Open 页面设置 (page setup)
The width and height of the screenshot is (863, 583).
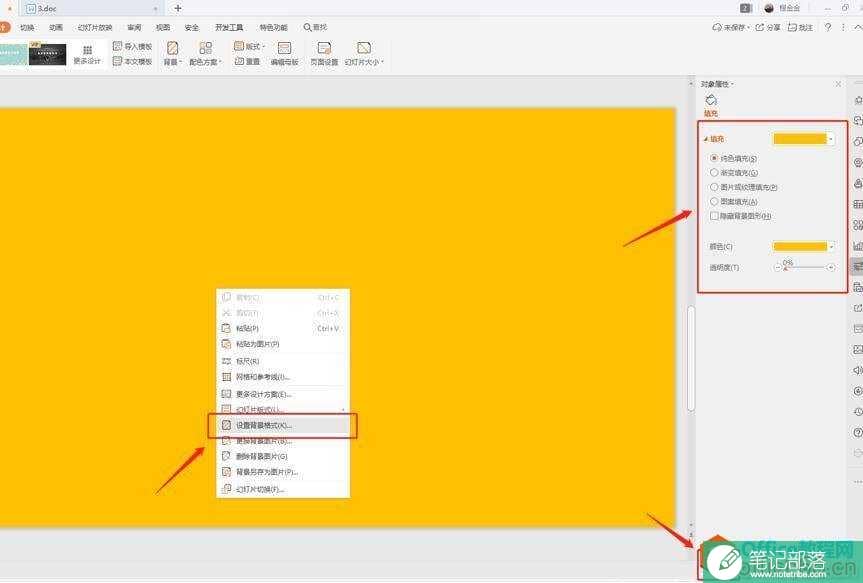pyautogui.click(x=324, y=54)
